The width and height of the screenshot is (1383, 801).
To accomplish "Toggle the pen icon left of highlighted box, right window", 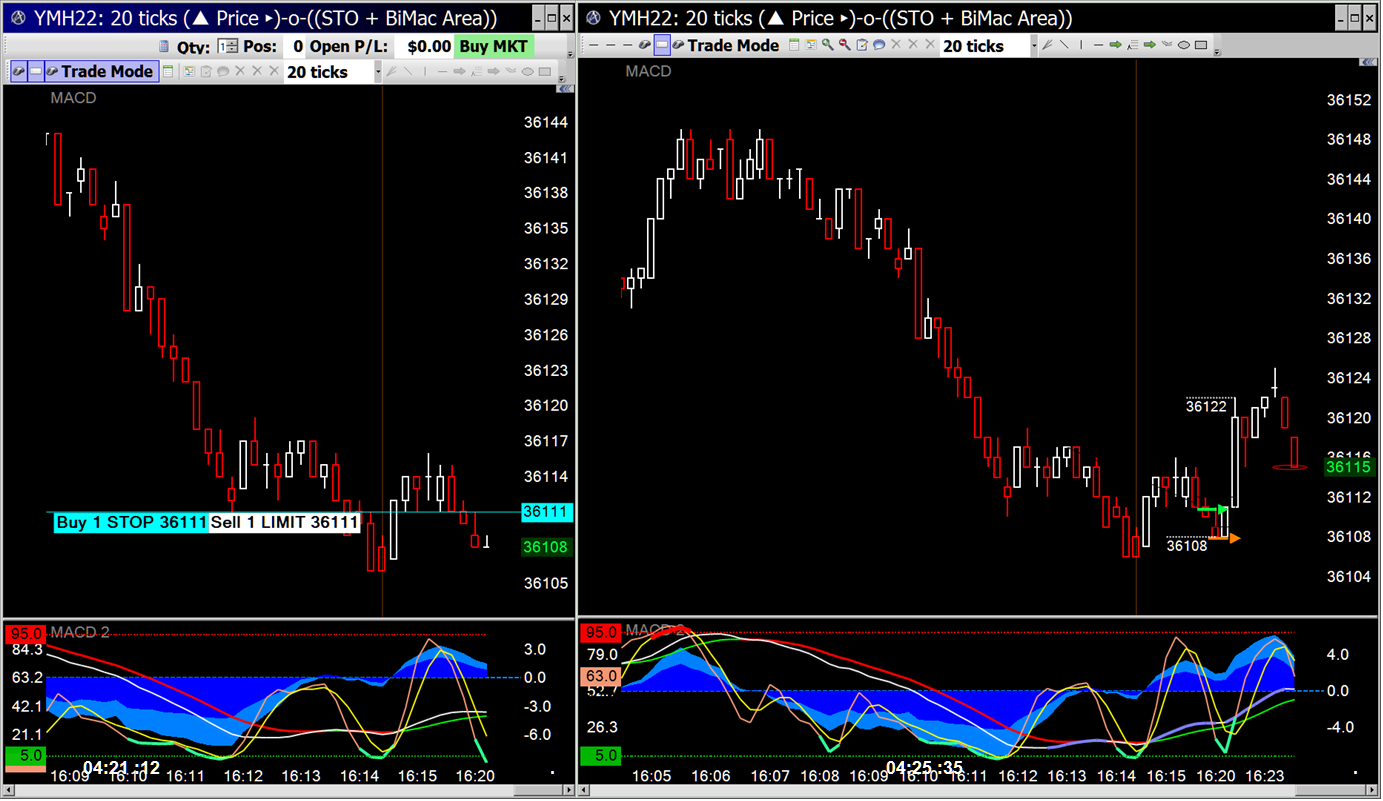I will tap(644, 45).
